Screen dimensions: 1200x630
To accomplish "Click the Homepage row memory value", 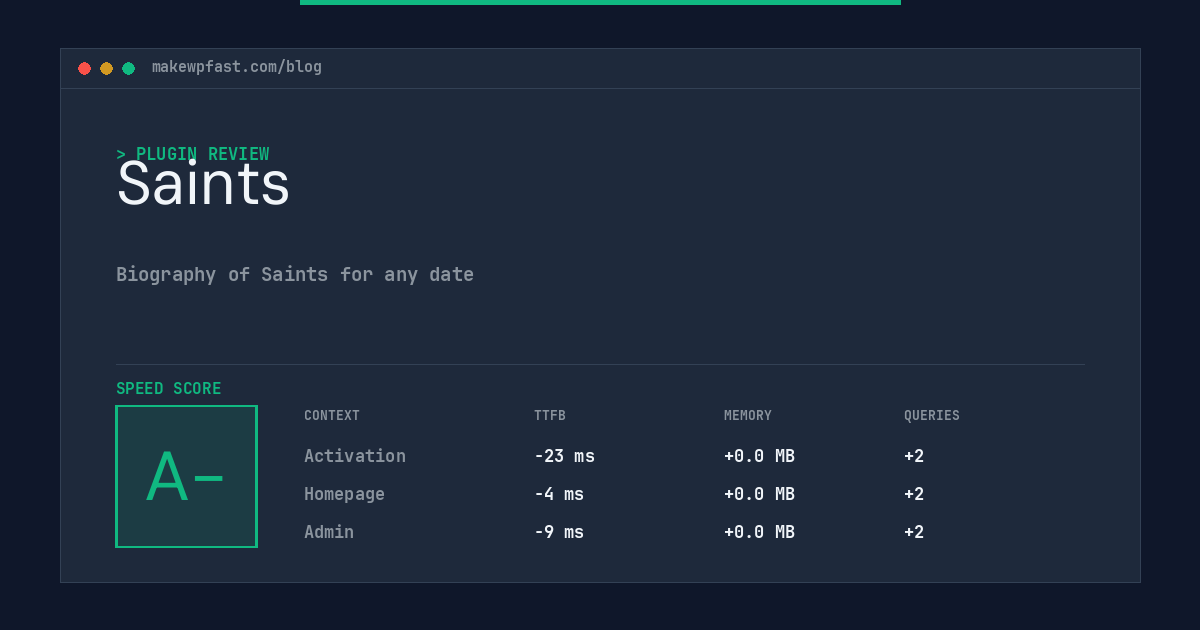I will tap(759, 494).
